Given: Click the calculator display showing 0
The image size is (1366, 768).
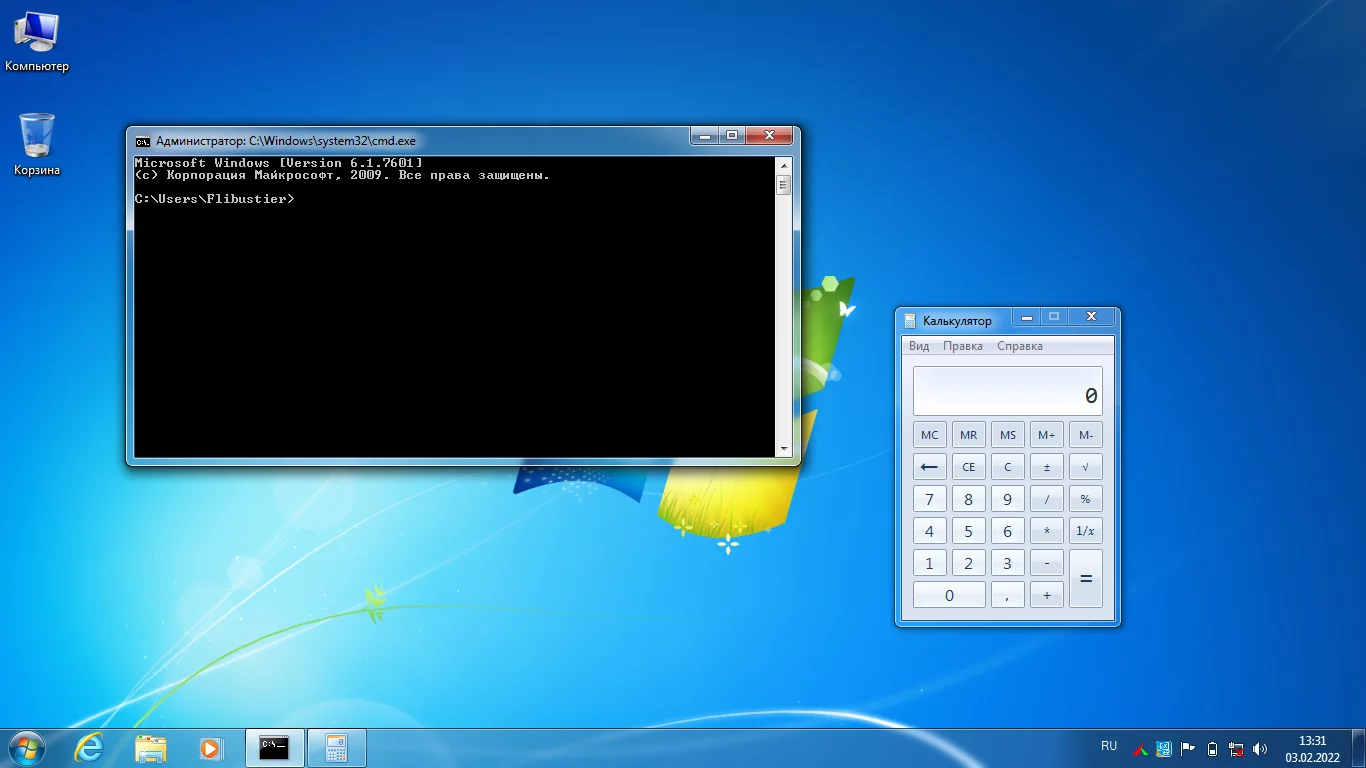Looking at the screenshot, I should (x=1007, y=391).
